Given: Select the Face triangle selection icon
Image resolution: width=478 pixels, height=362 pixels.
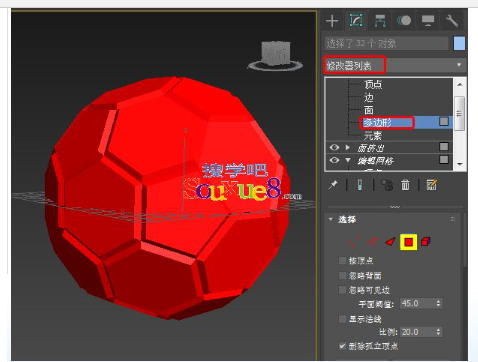Looking at the screenshot, I should (390, 242).
